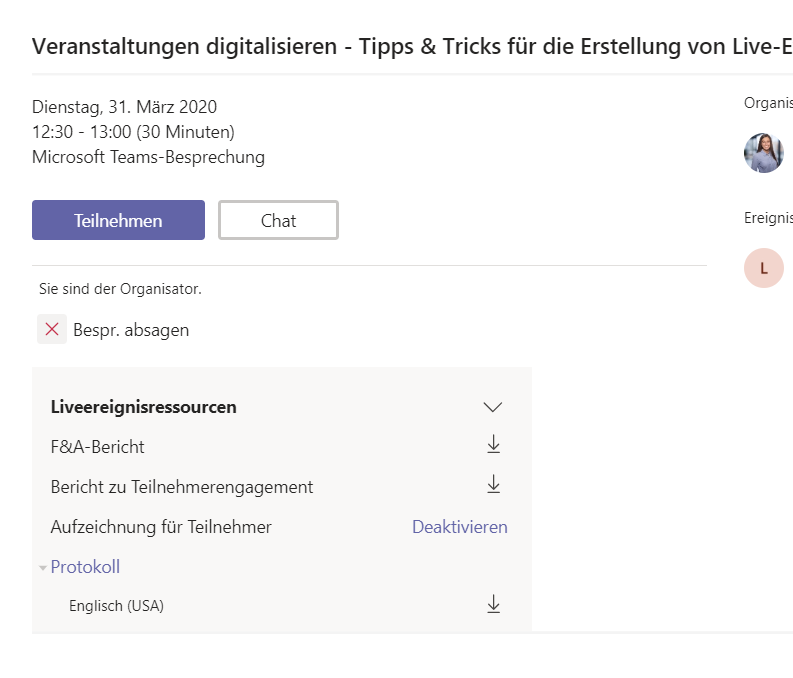This screenshot has height=678, width=793.
Task: Click the meeting title heading
Action: [x=412, y=47]
